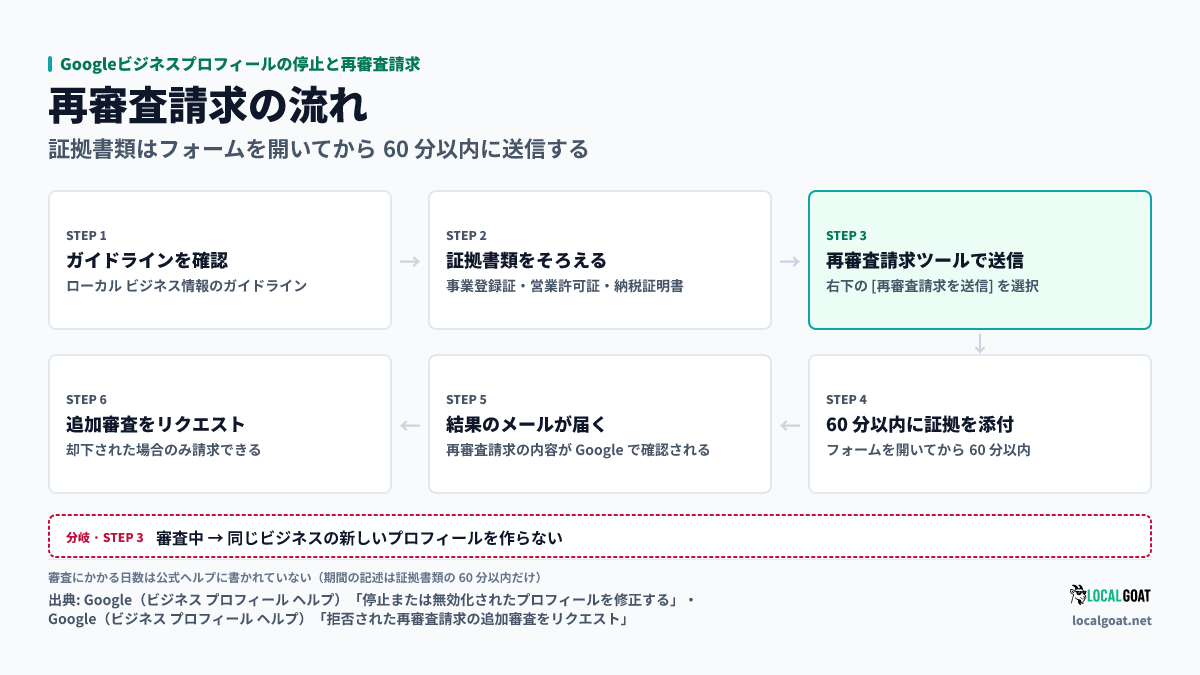Click the title ガイドラインを確認
The height and width of the screenshot is (675, 1200).
147,261
